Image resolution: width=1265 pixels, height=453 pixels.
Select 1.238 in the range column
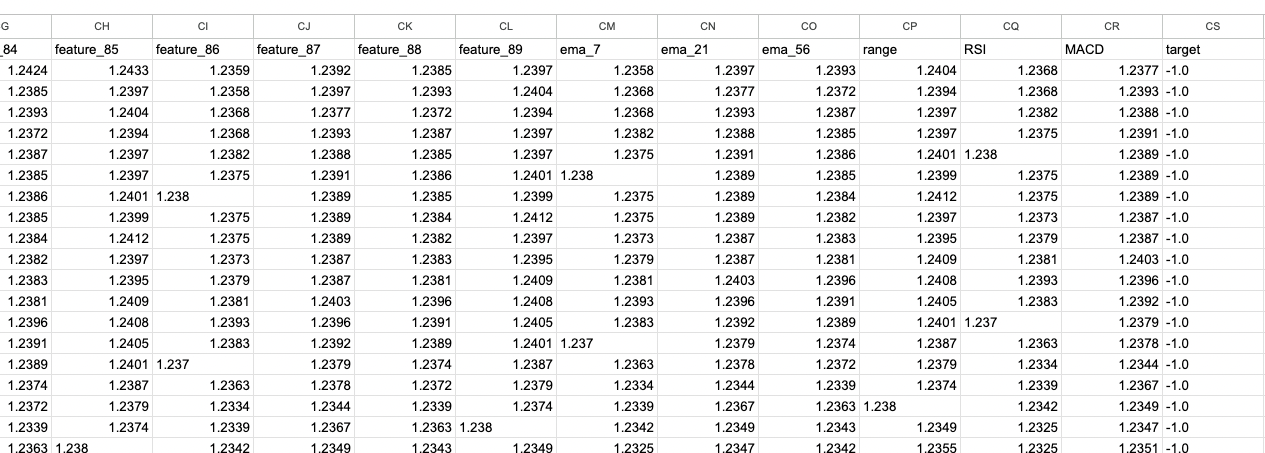point(910,406)
